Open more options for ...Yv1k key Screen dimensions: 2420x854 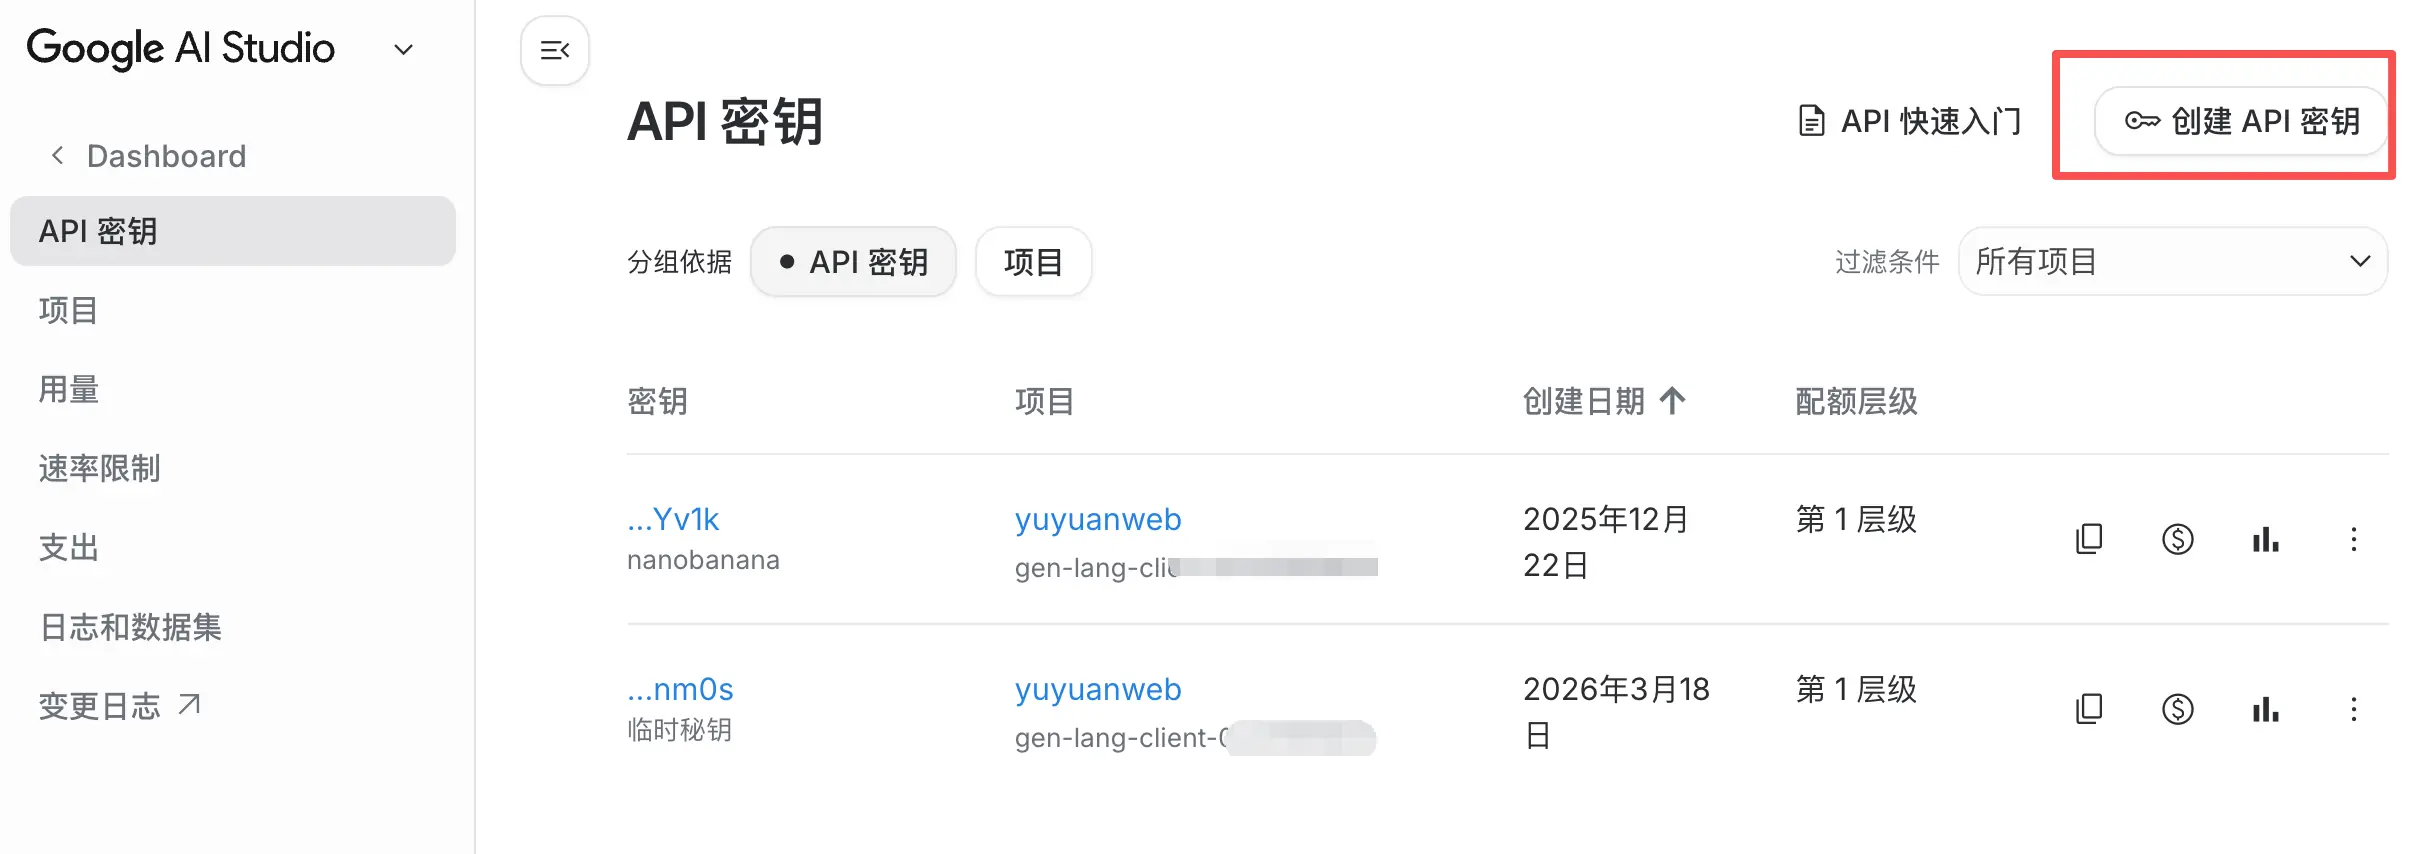pyautogui.click(x=2353, y=539)
